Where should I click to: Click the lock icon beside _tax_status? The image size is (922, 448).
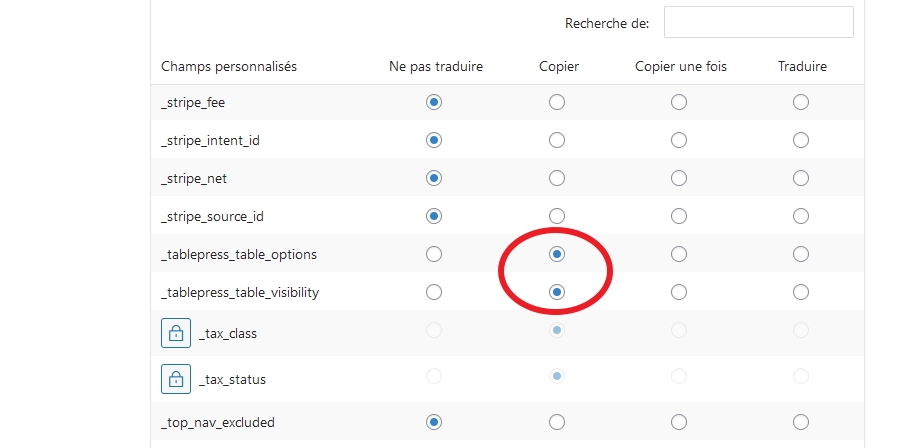(x=176, y=379)
